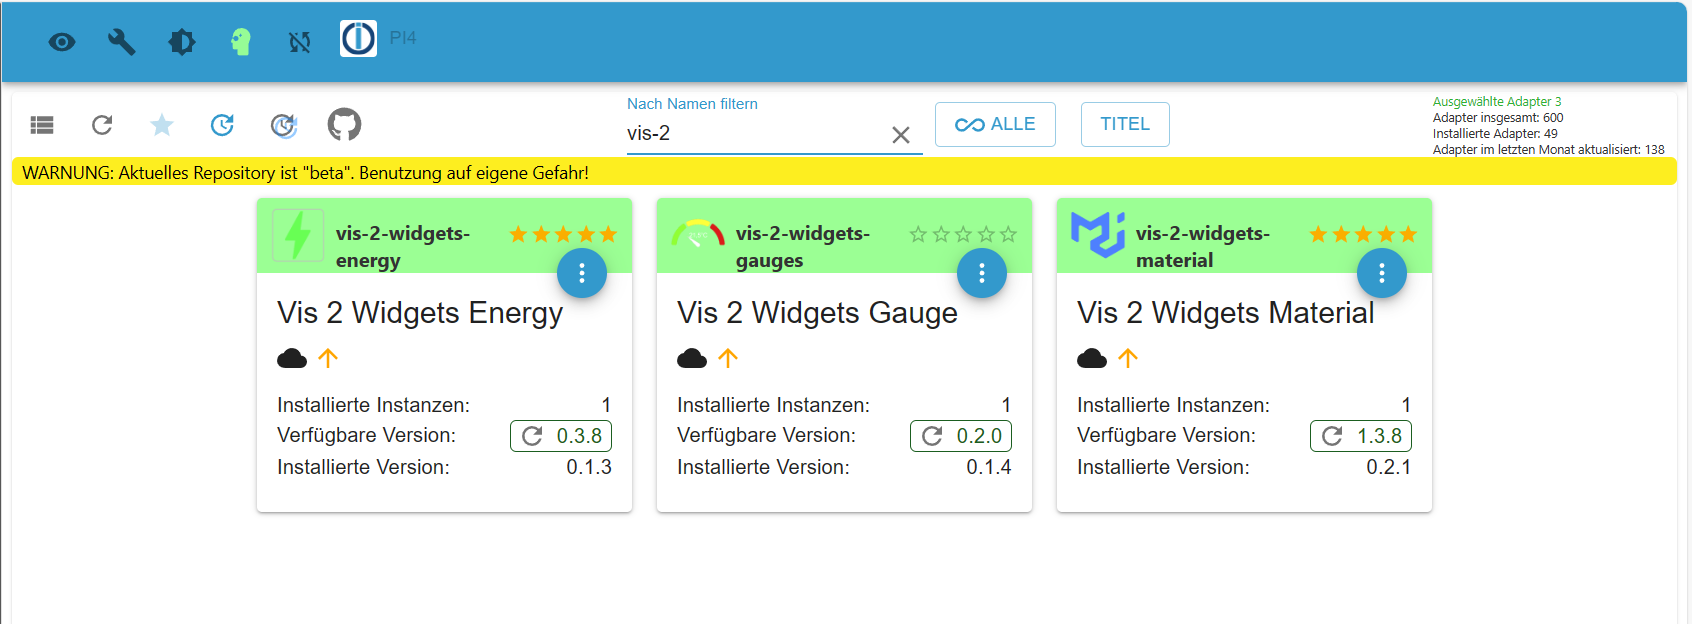Toggle the star favorites filter
Image resolution: width=1692 pixels, height=624 pixels.
(x=162, y=125)
